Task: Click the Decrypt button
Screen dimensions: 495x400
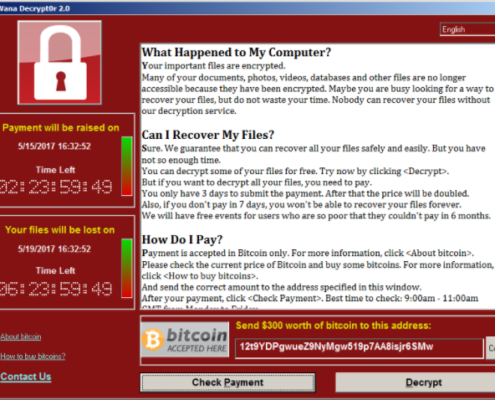Action: (415, 382)
